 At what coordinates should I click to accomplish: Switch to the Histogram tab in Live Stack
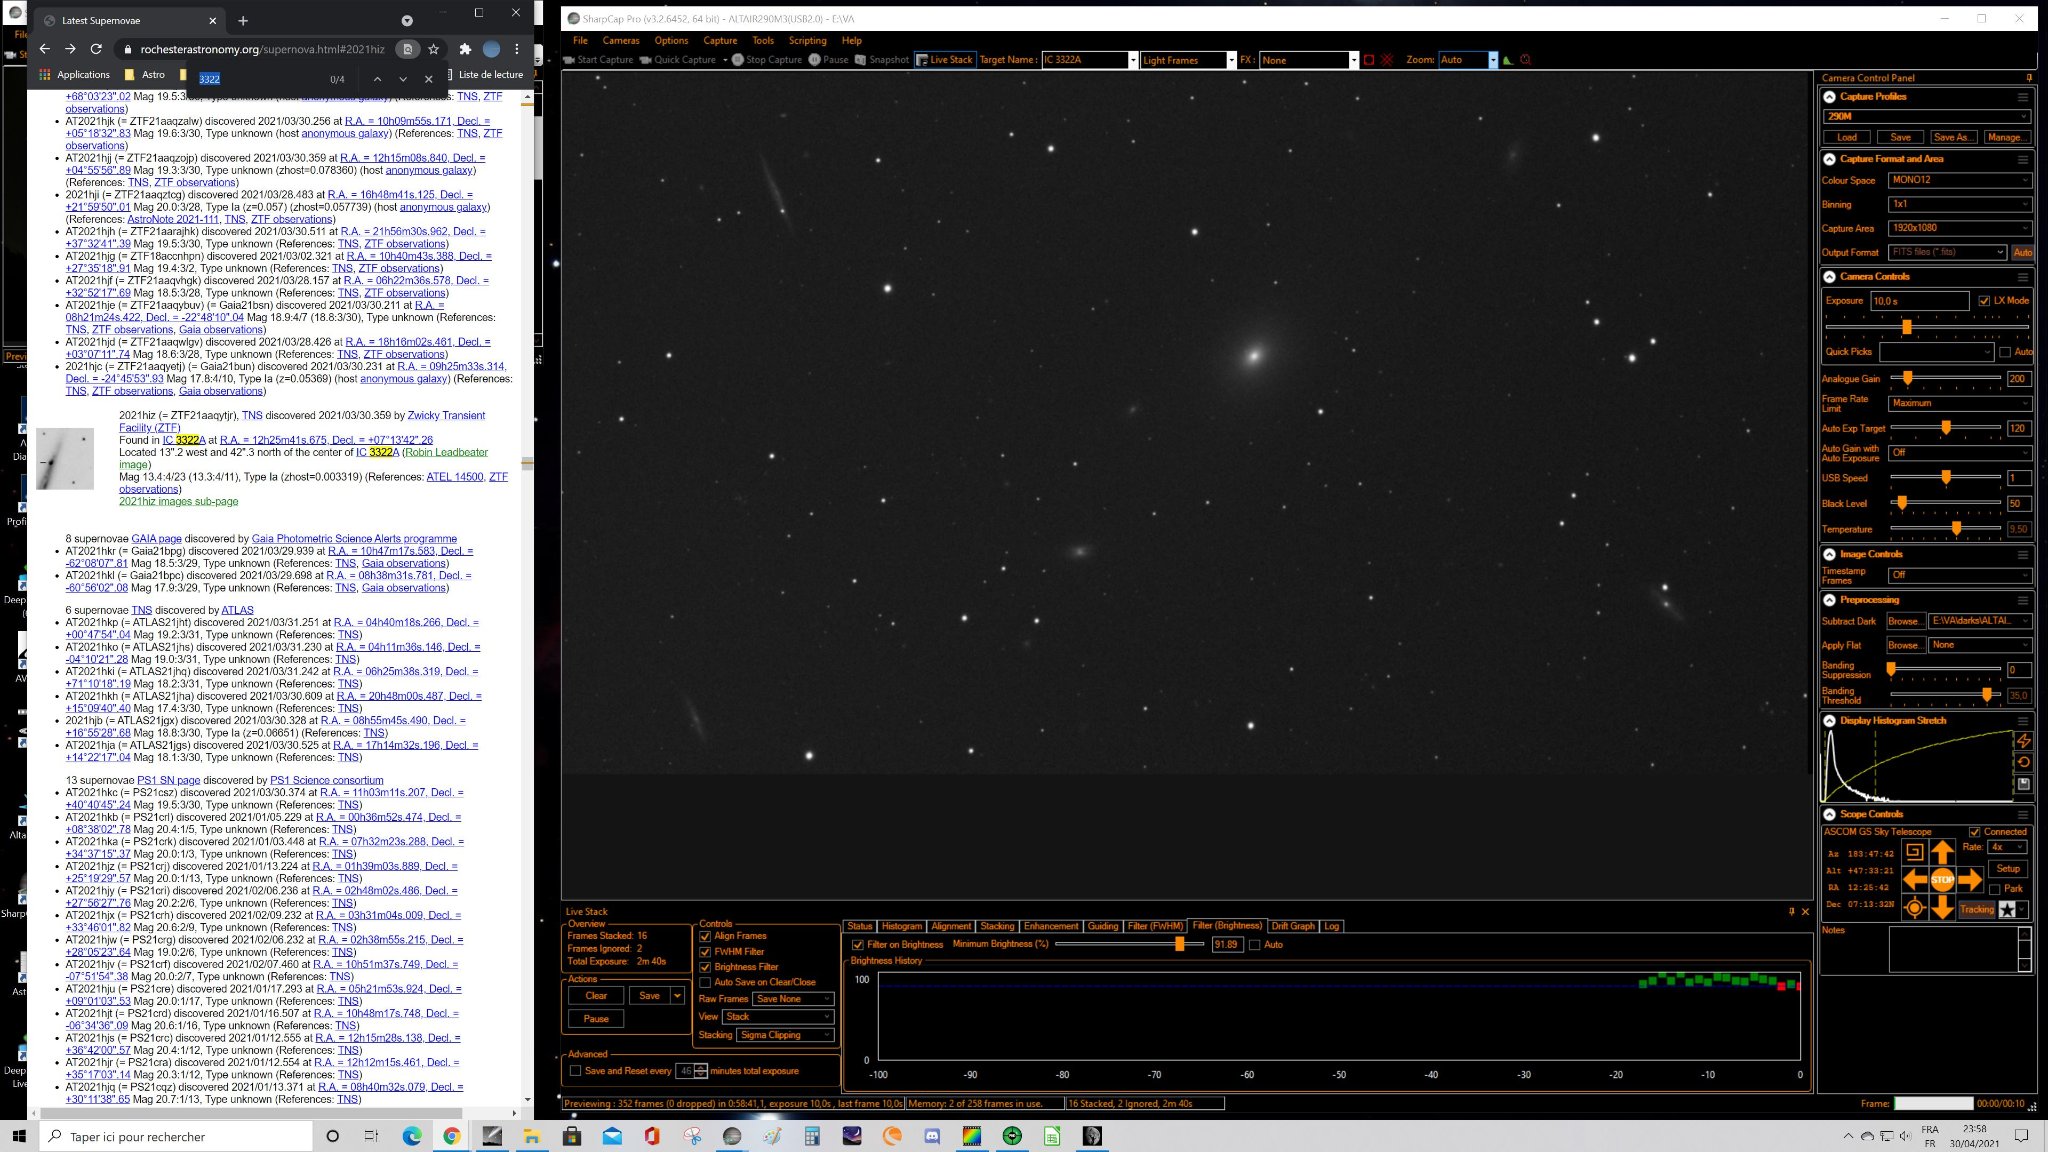click(x=901, y=927)
